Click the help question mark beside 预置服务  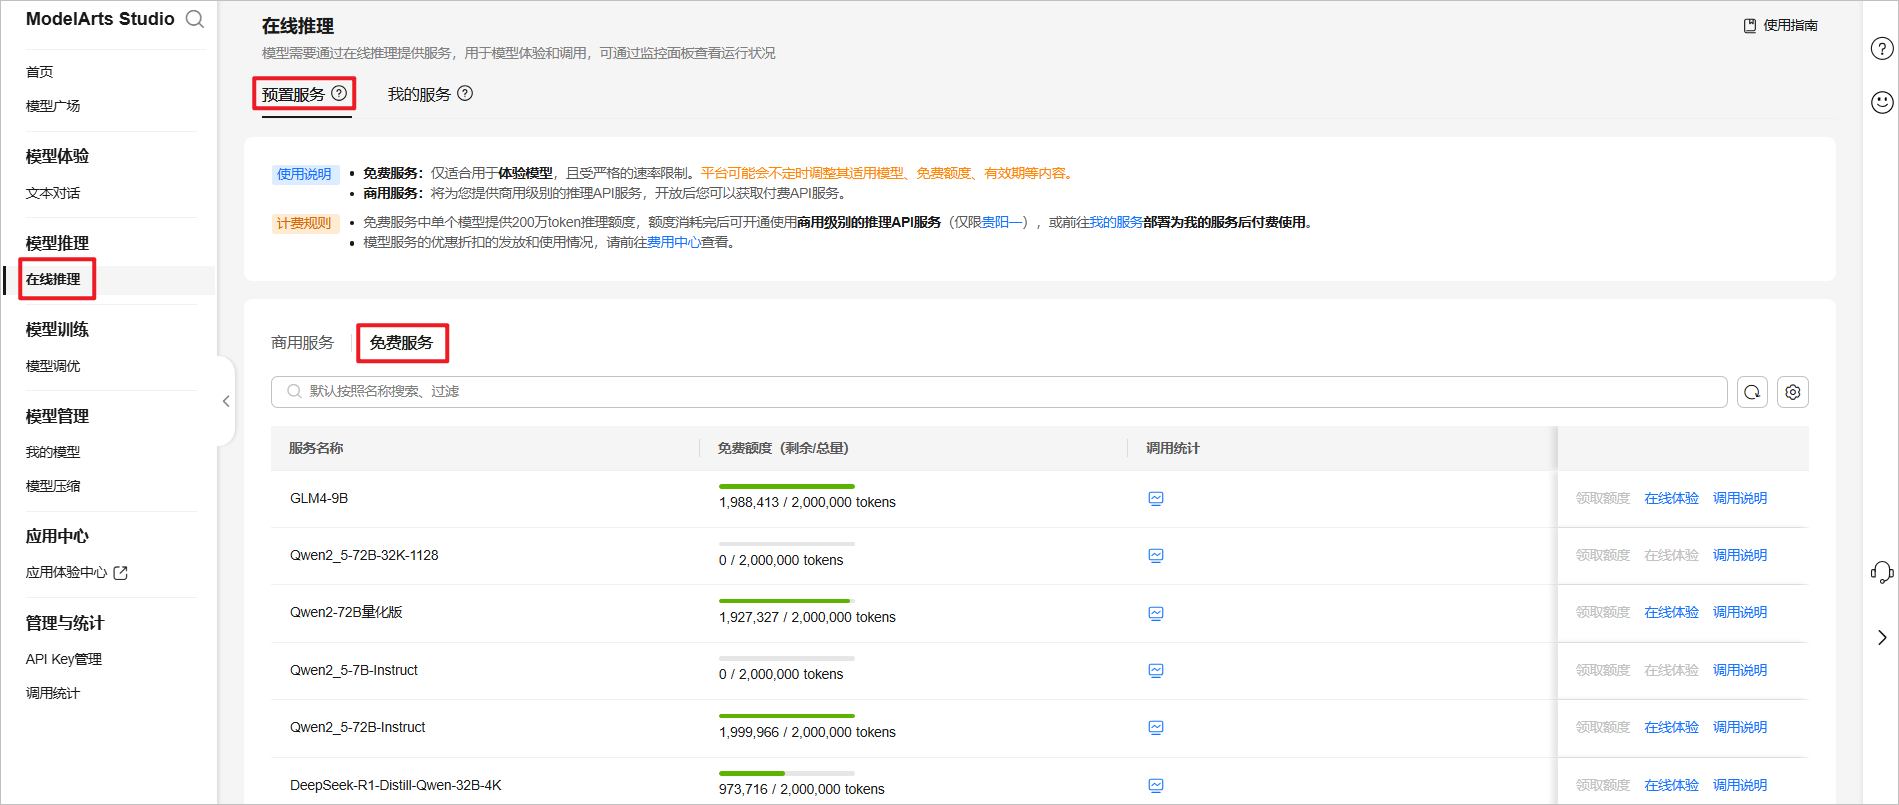click(x=339, y=93)
